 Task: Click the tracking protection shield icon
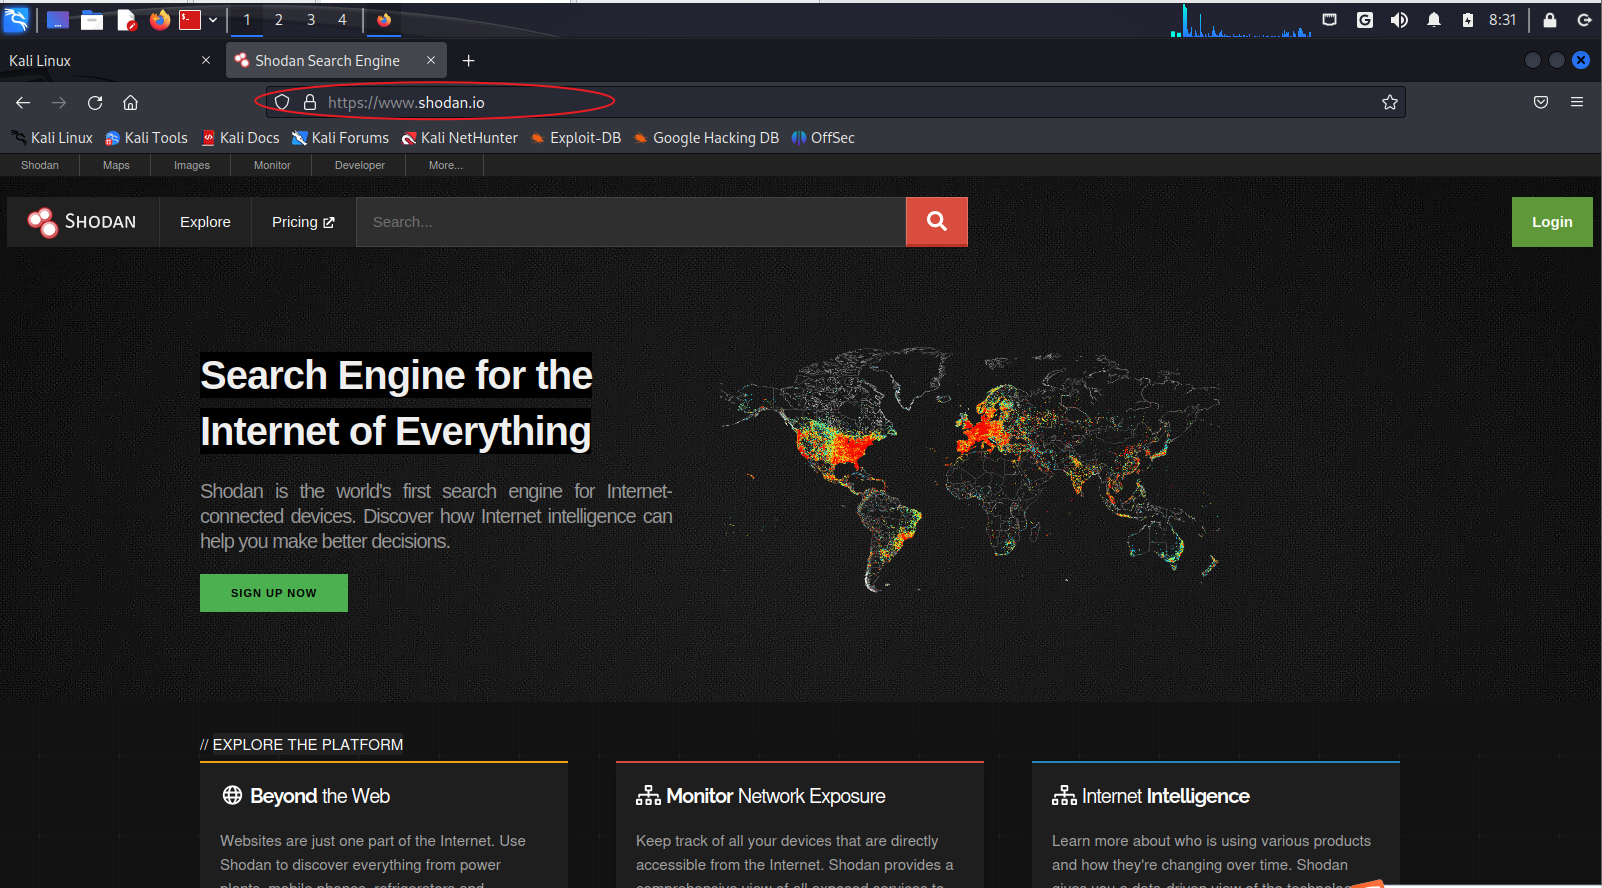pyautogui.click(x=282, y=102)
